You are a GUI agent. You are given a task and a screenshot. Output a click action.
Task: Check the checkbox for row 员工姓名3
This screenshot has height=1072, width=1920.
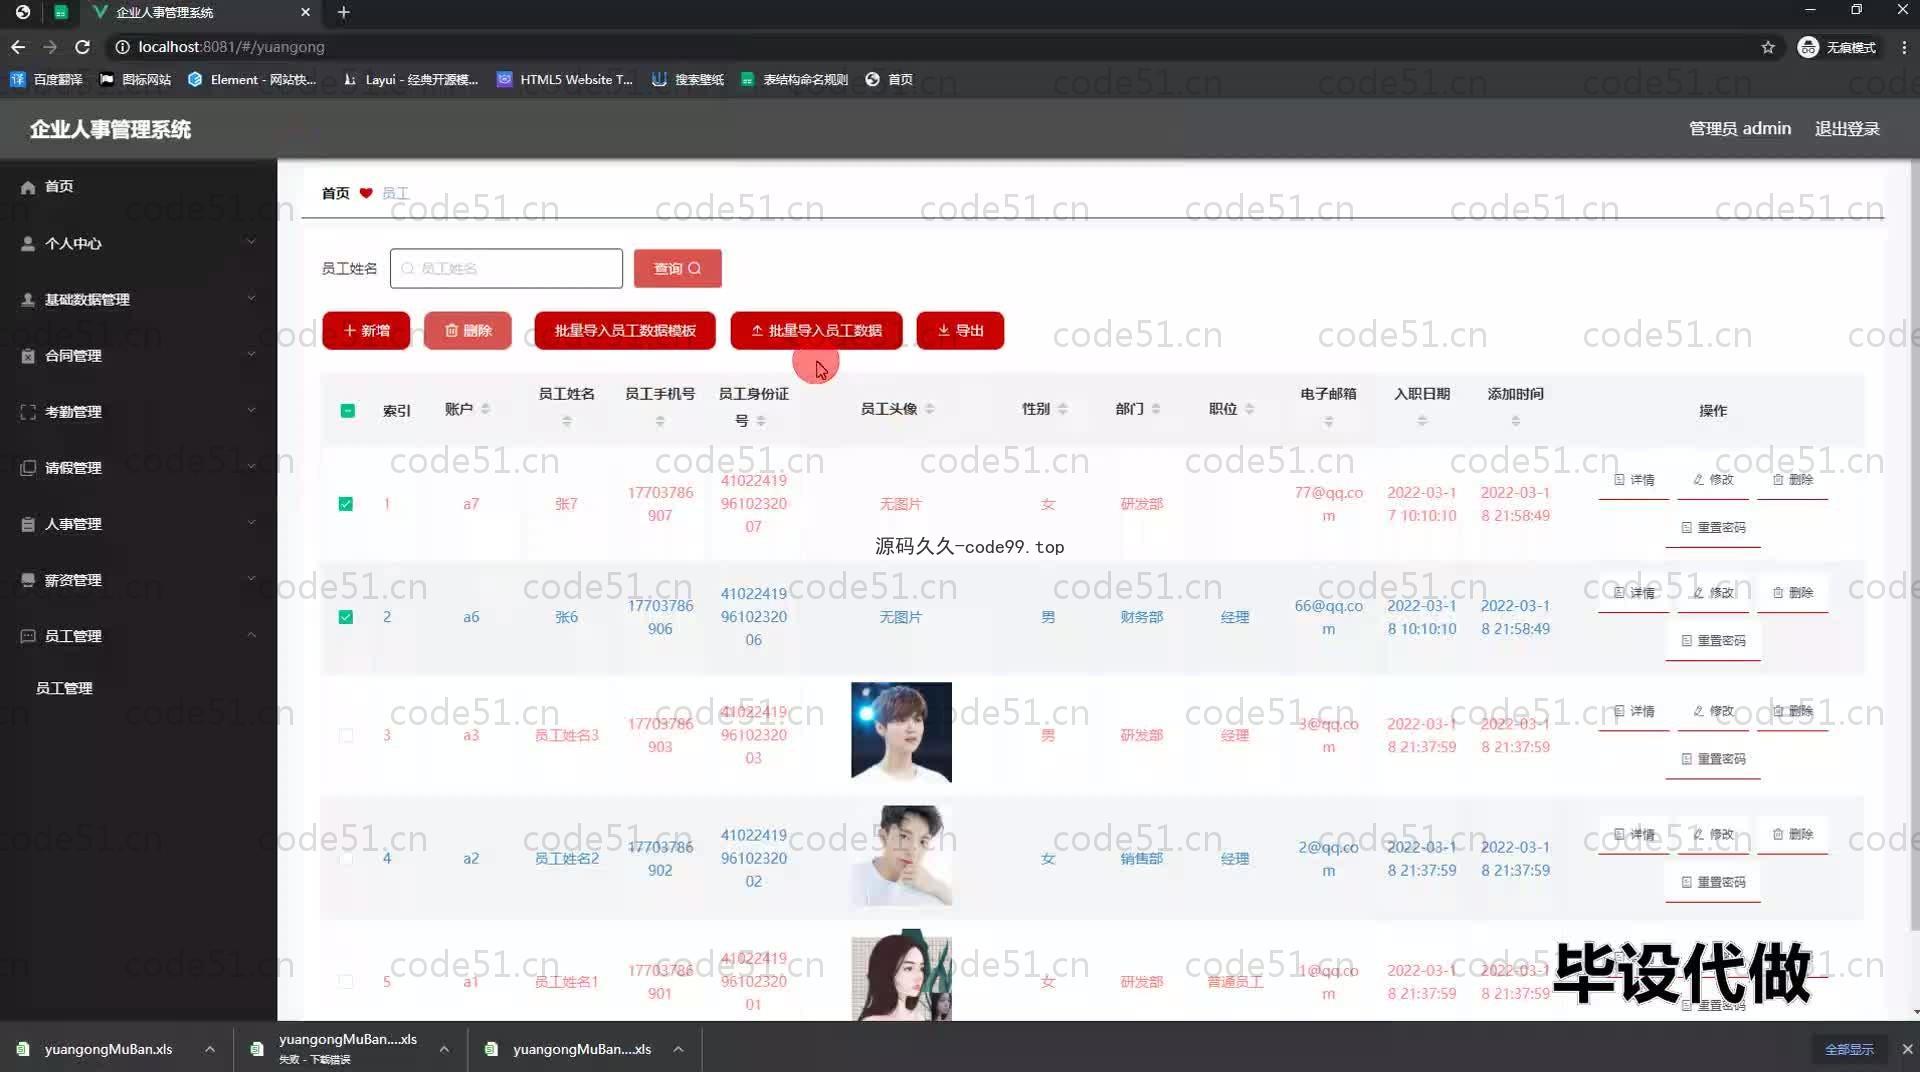[x=346, y=735]
